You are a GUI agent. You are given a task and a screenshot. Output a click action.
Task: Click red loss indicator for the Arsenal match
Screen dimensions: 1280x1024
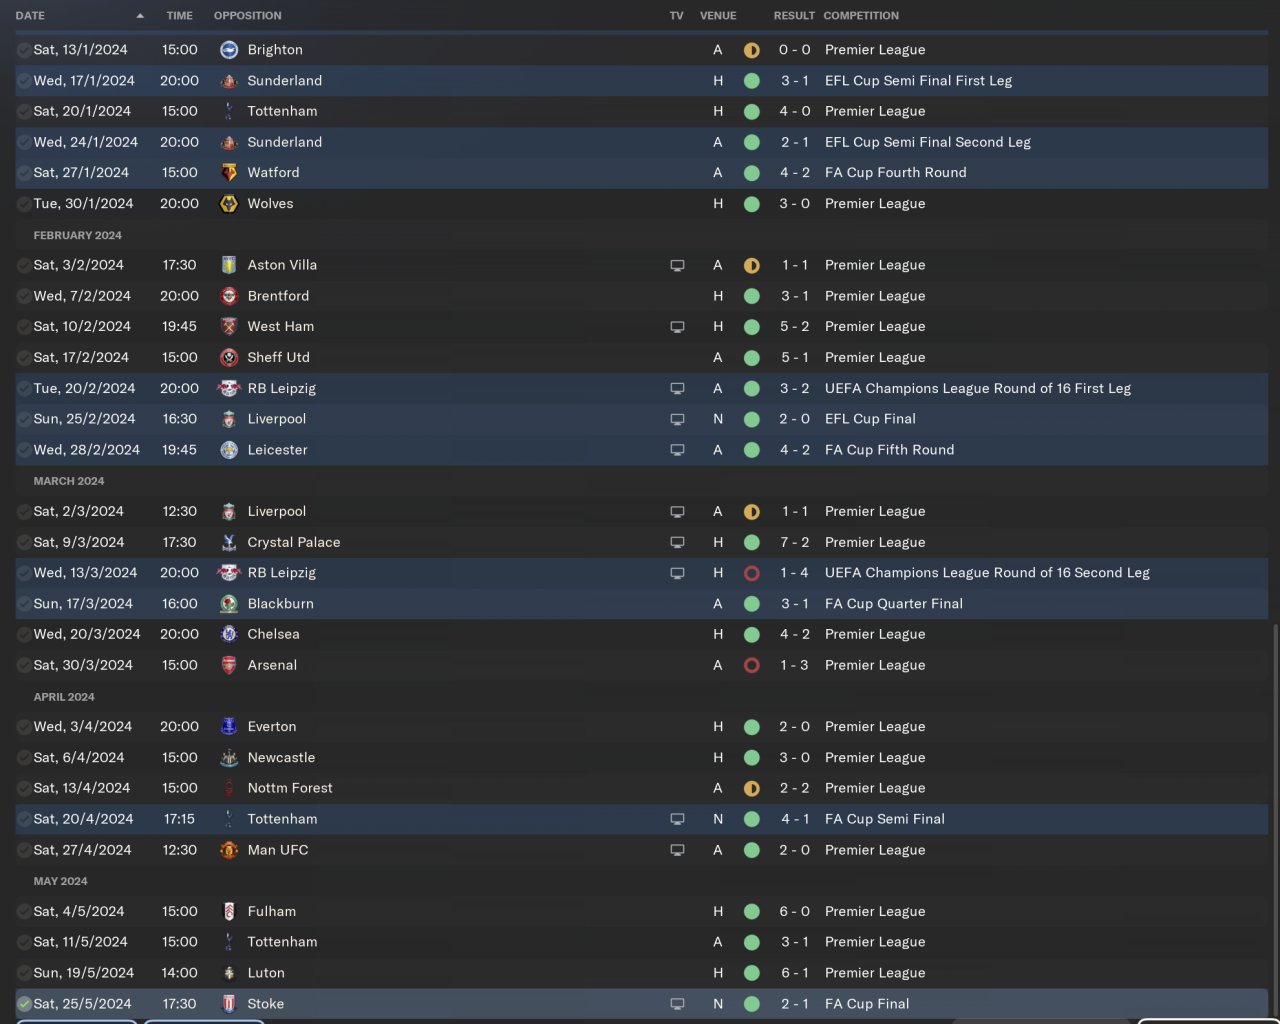pyautogui.click(x=752, y=665)
